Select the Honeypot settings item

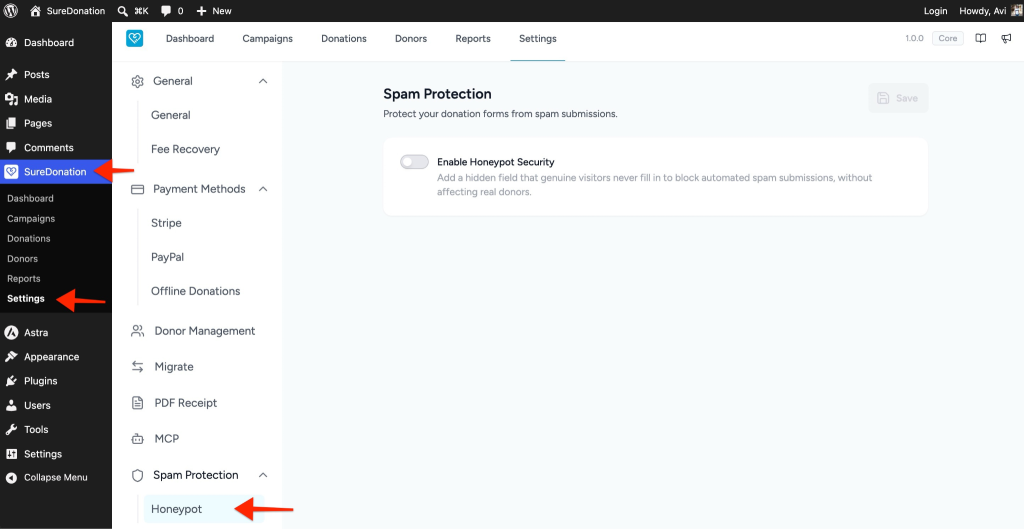[204, 509]
